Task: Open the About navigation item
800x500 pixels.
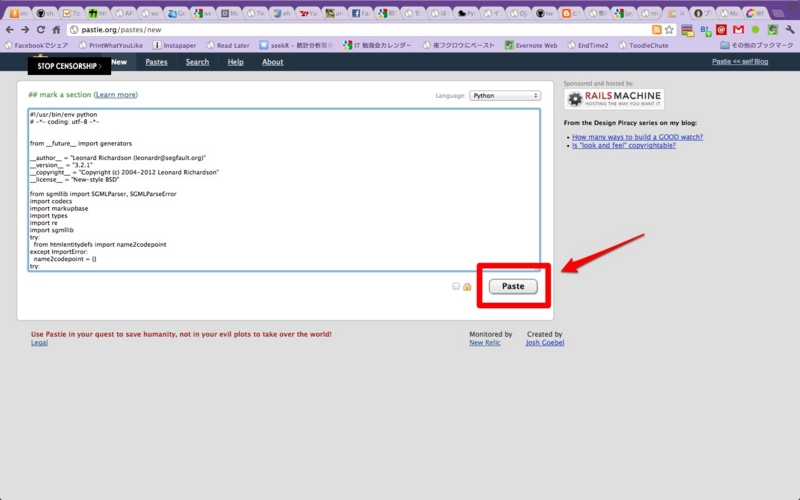Action: pyautogui.click(x=272, y=62)
